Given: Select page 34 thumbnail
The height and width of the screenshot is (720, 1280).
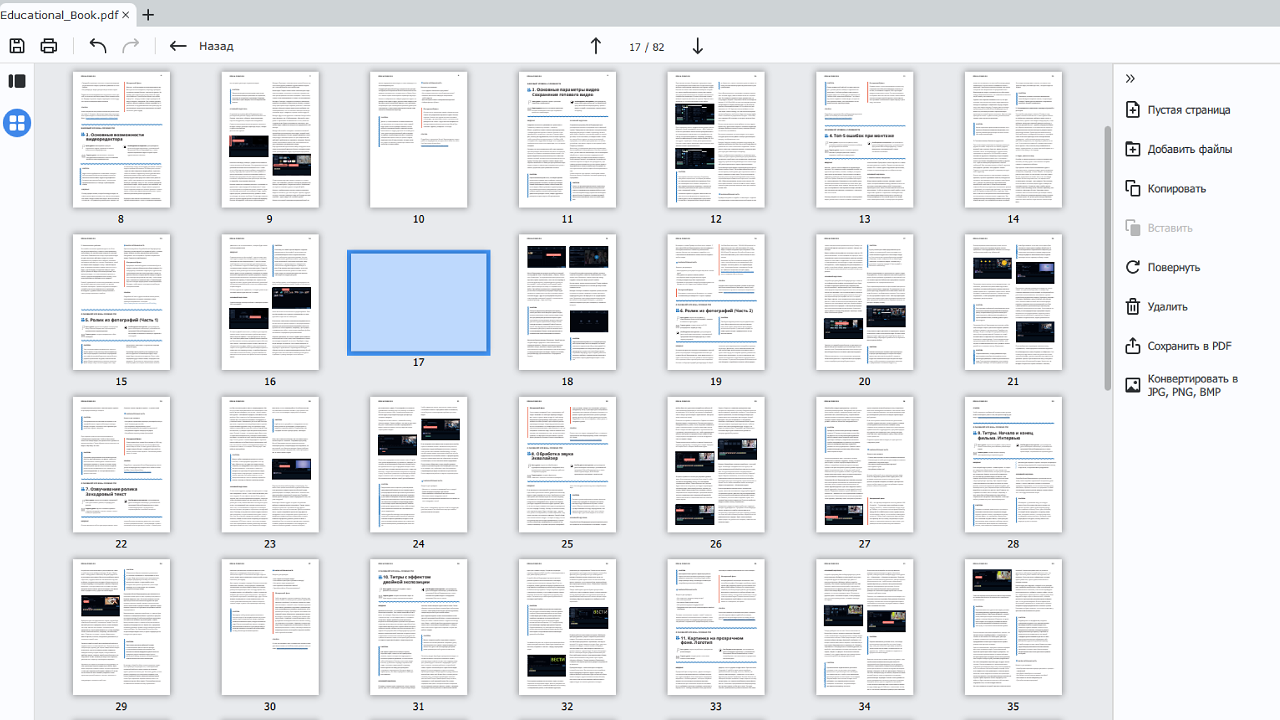Looking at the screenshot, I should click(x=865, y=627).
